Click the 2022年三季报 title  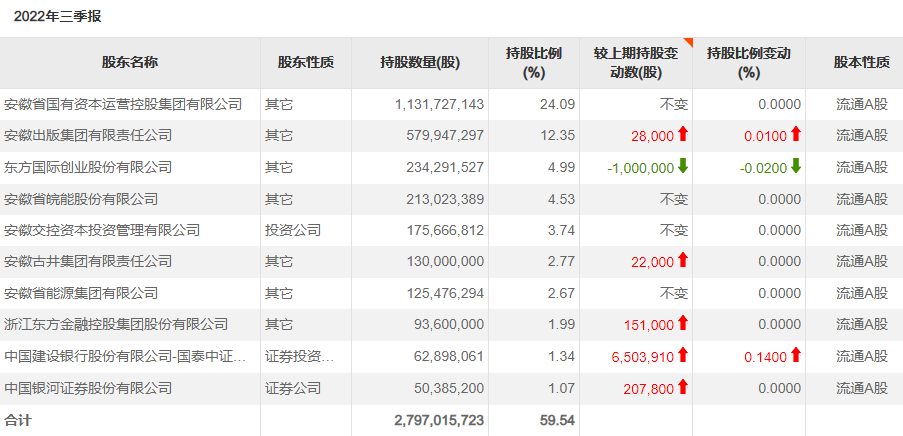pyautogui.click(x=58, y=17)
